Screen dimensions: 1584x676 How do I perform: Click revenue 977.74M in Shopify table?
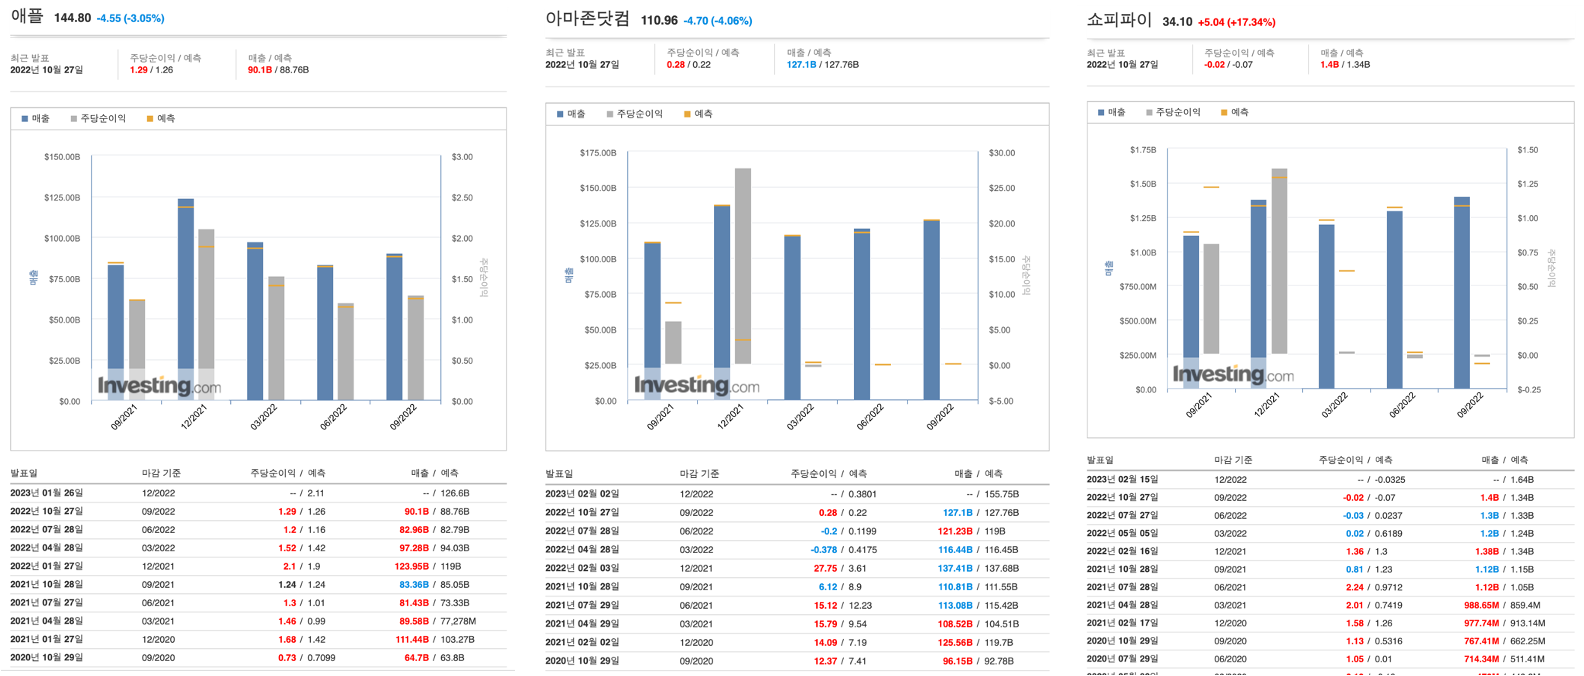[x=1482, y=623]
